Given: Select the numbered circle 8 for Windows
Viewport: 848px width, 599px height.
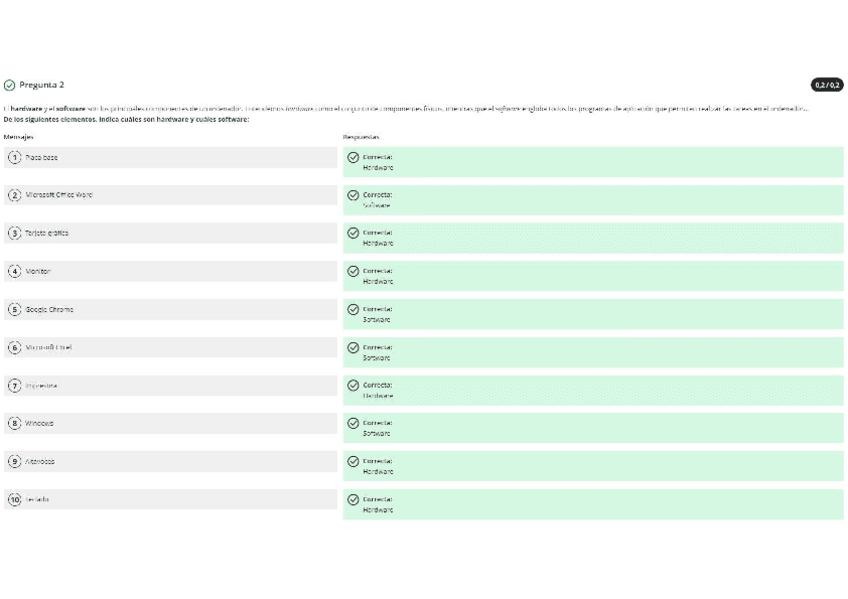Looking at the screenshot, I should click(x=14, y=423).
